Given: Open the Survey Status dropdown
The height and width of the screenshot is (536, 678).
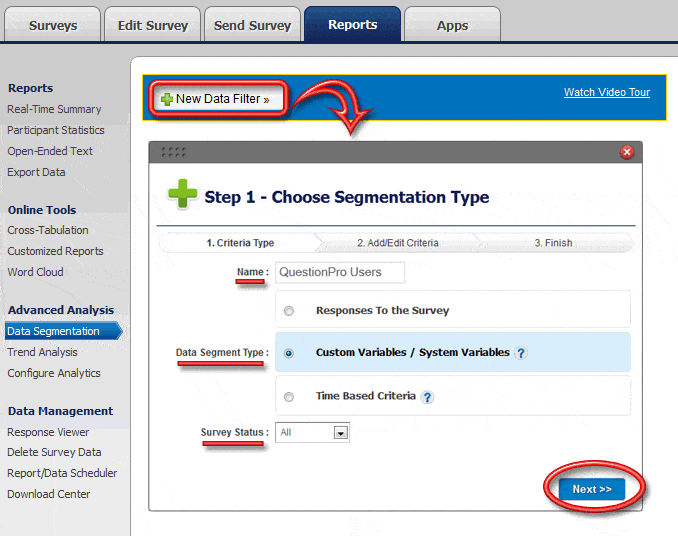Looking at the screenshot, I should point(340,433).
